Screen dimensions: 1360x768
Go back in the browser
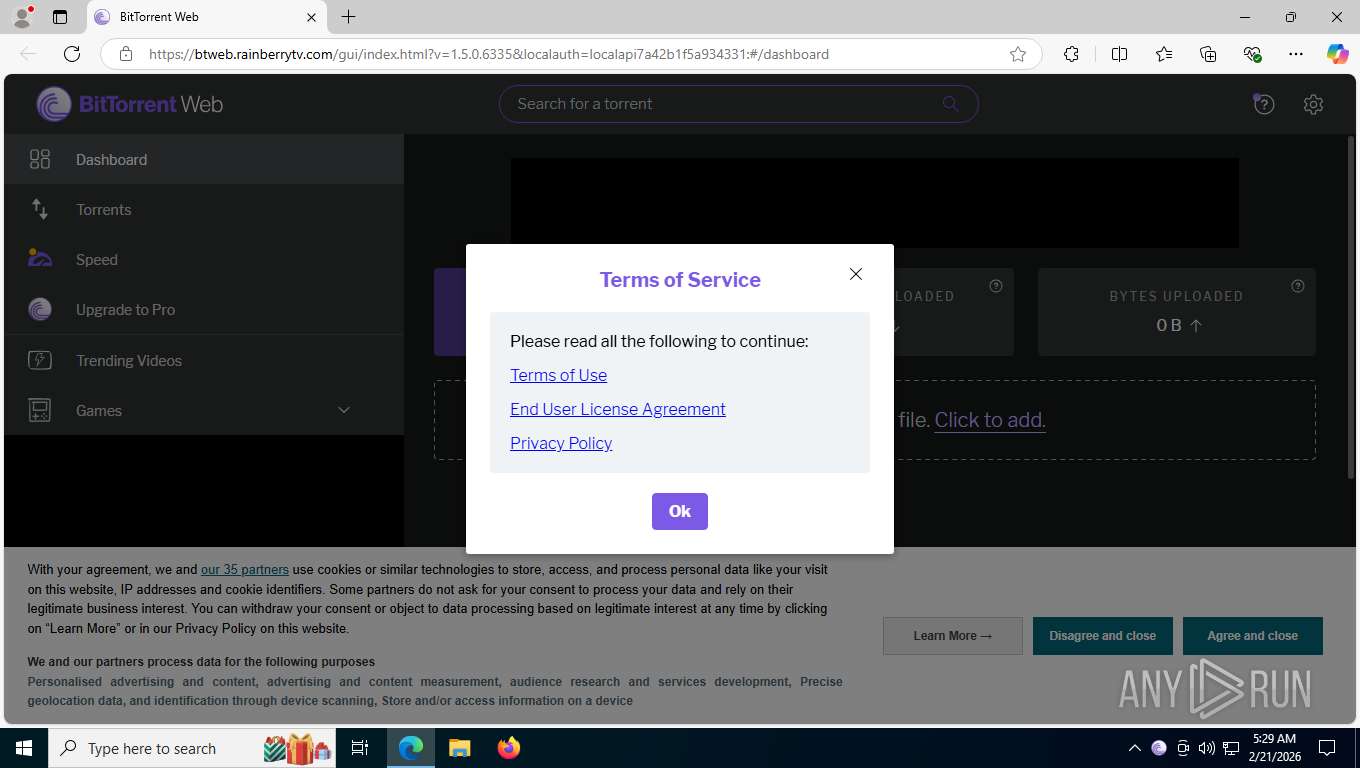coord(28,54)
